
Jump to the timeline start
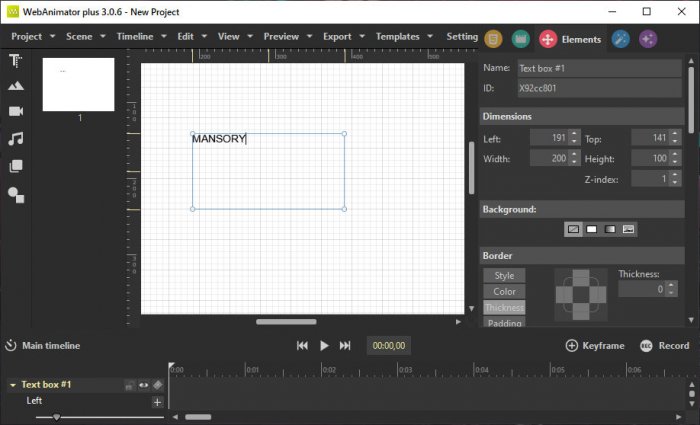302,346
